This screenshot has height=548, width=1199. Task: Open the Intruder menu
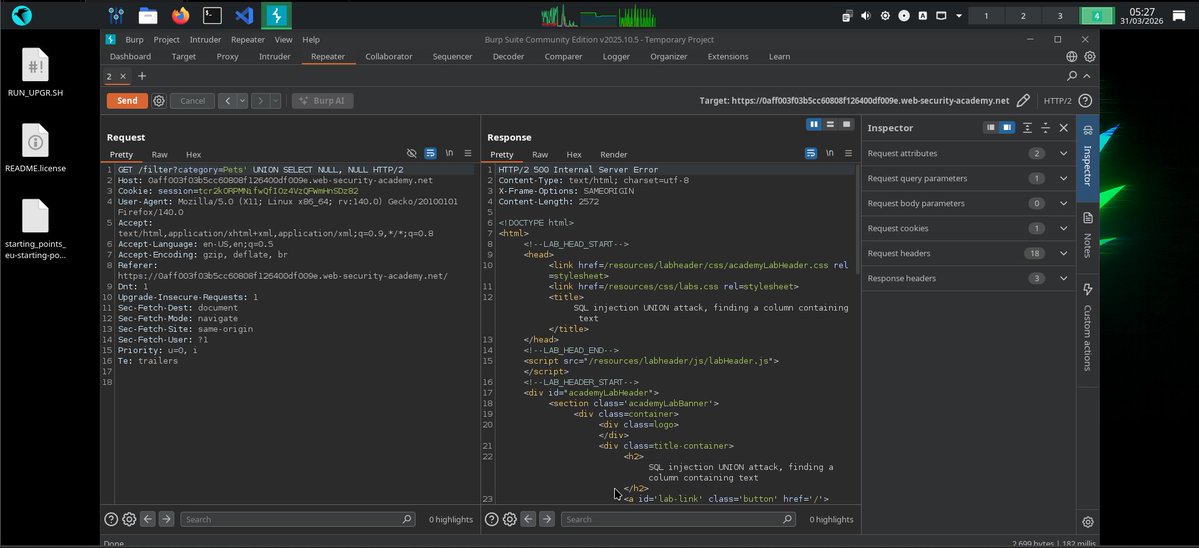(205, 40)
